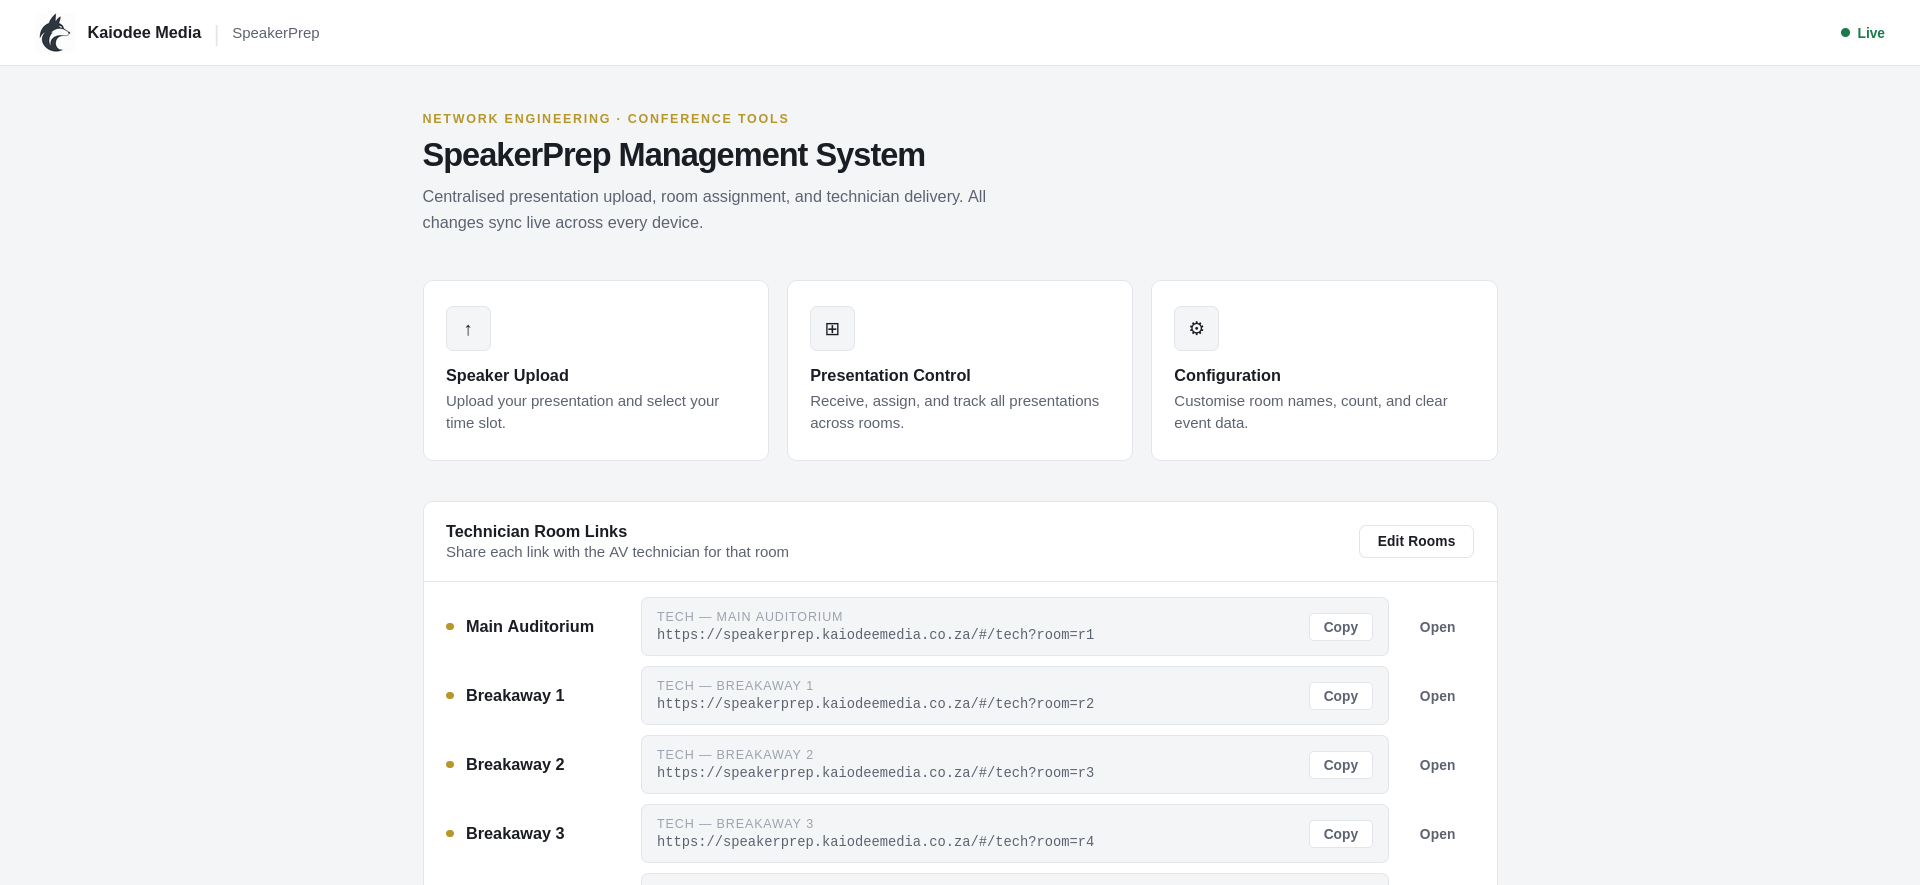The height and width of the screenshot is (885, 1920).
Task: Click the Breakaway 2 URL ending room=r3
Action: [x=875, y=773]
